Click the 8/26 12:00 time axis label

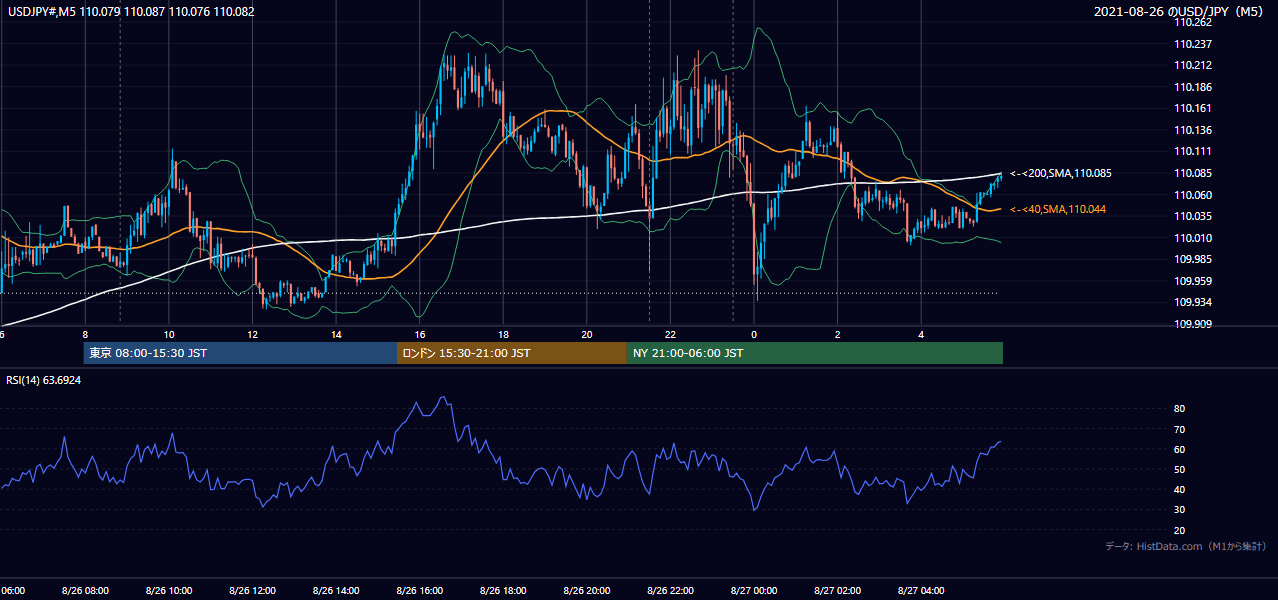[252, 591]
